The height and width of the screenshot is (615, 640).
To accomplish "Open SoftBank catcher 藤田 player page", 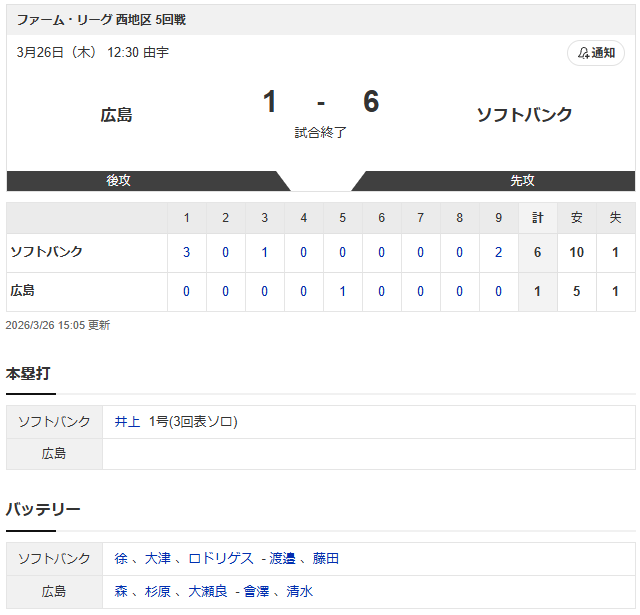I will [326, 558].
